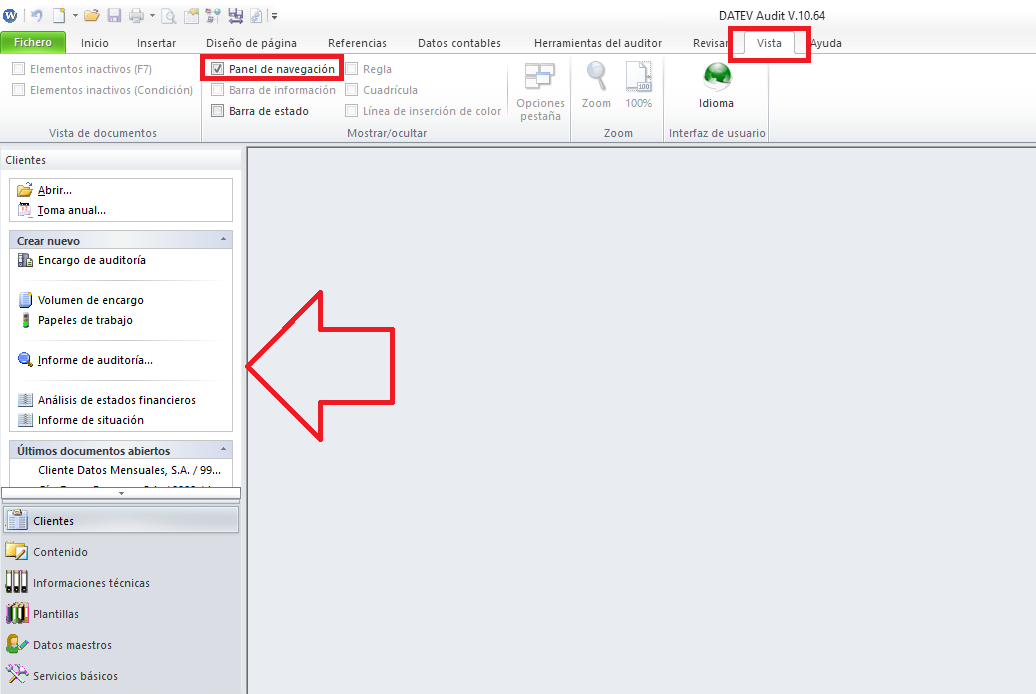This screenshot has height=694, width=1036.
Task: Click Toma anual... in the Clientes panel
Action: pyautogui.click(x=71, y=210)
